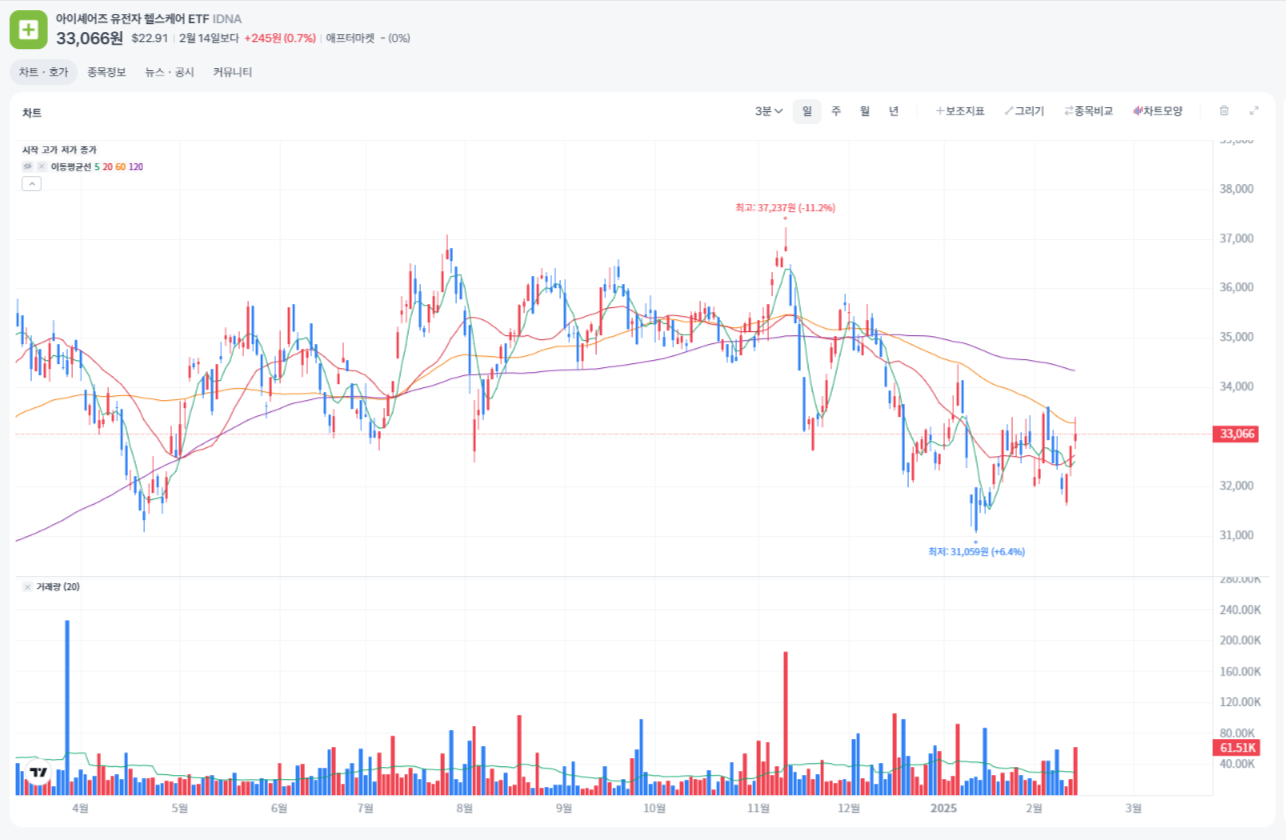Viewport: 1286px width, 840px height.
Task: Click the 8월 label on the time axis
Action: click(x=464, y=807)
